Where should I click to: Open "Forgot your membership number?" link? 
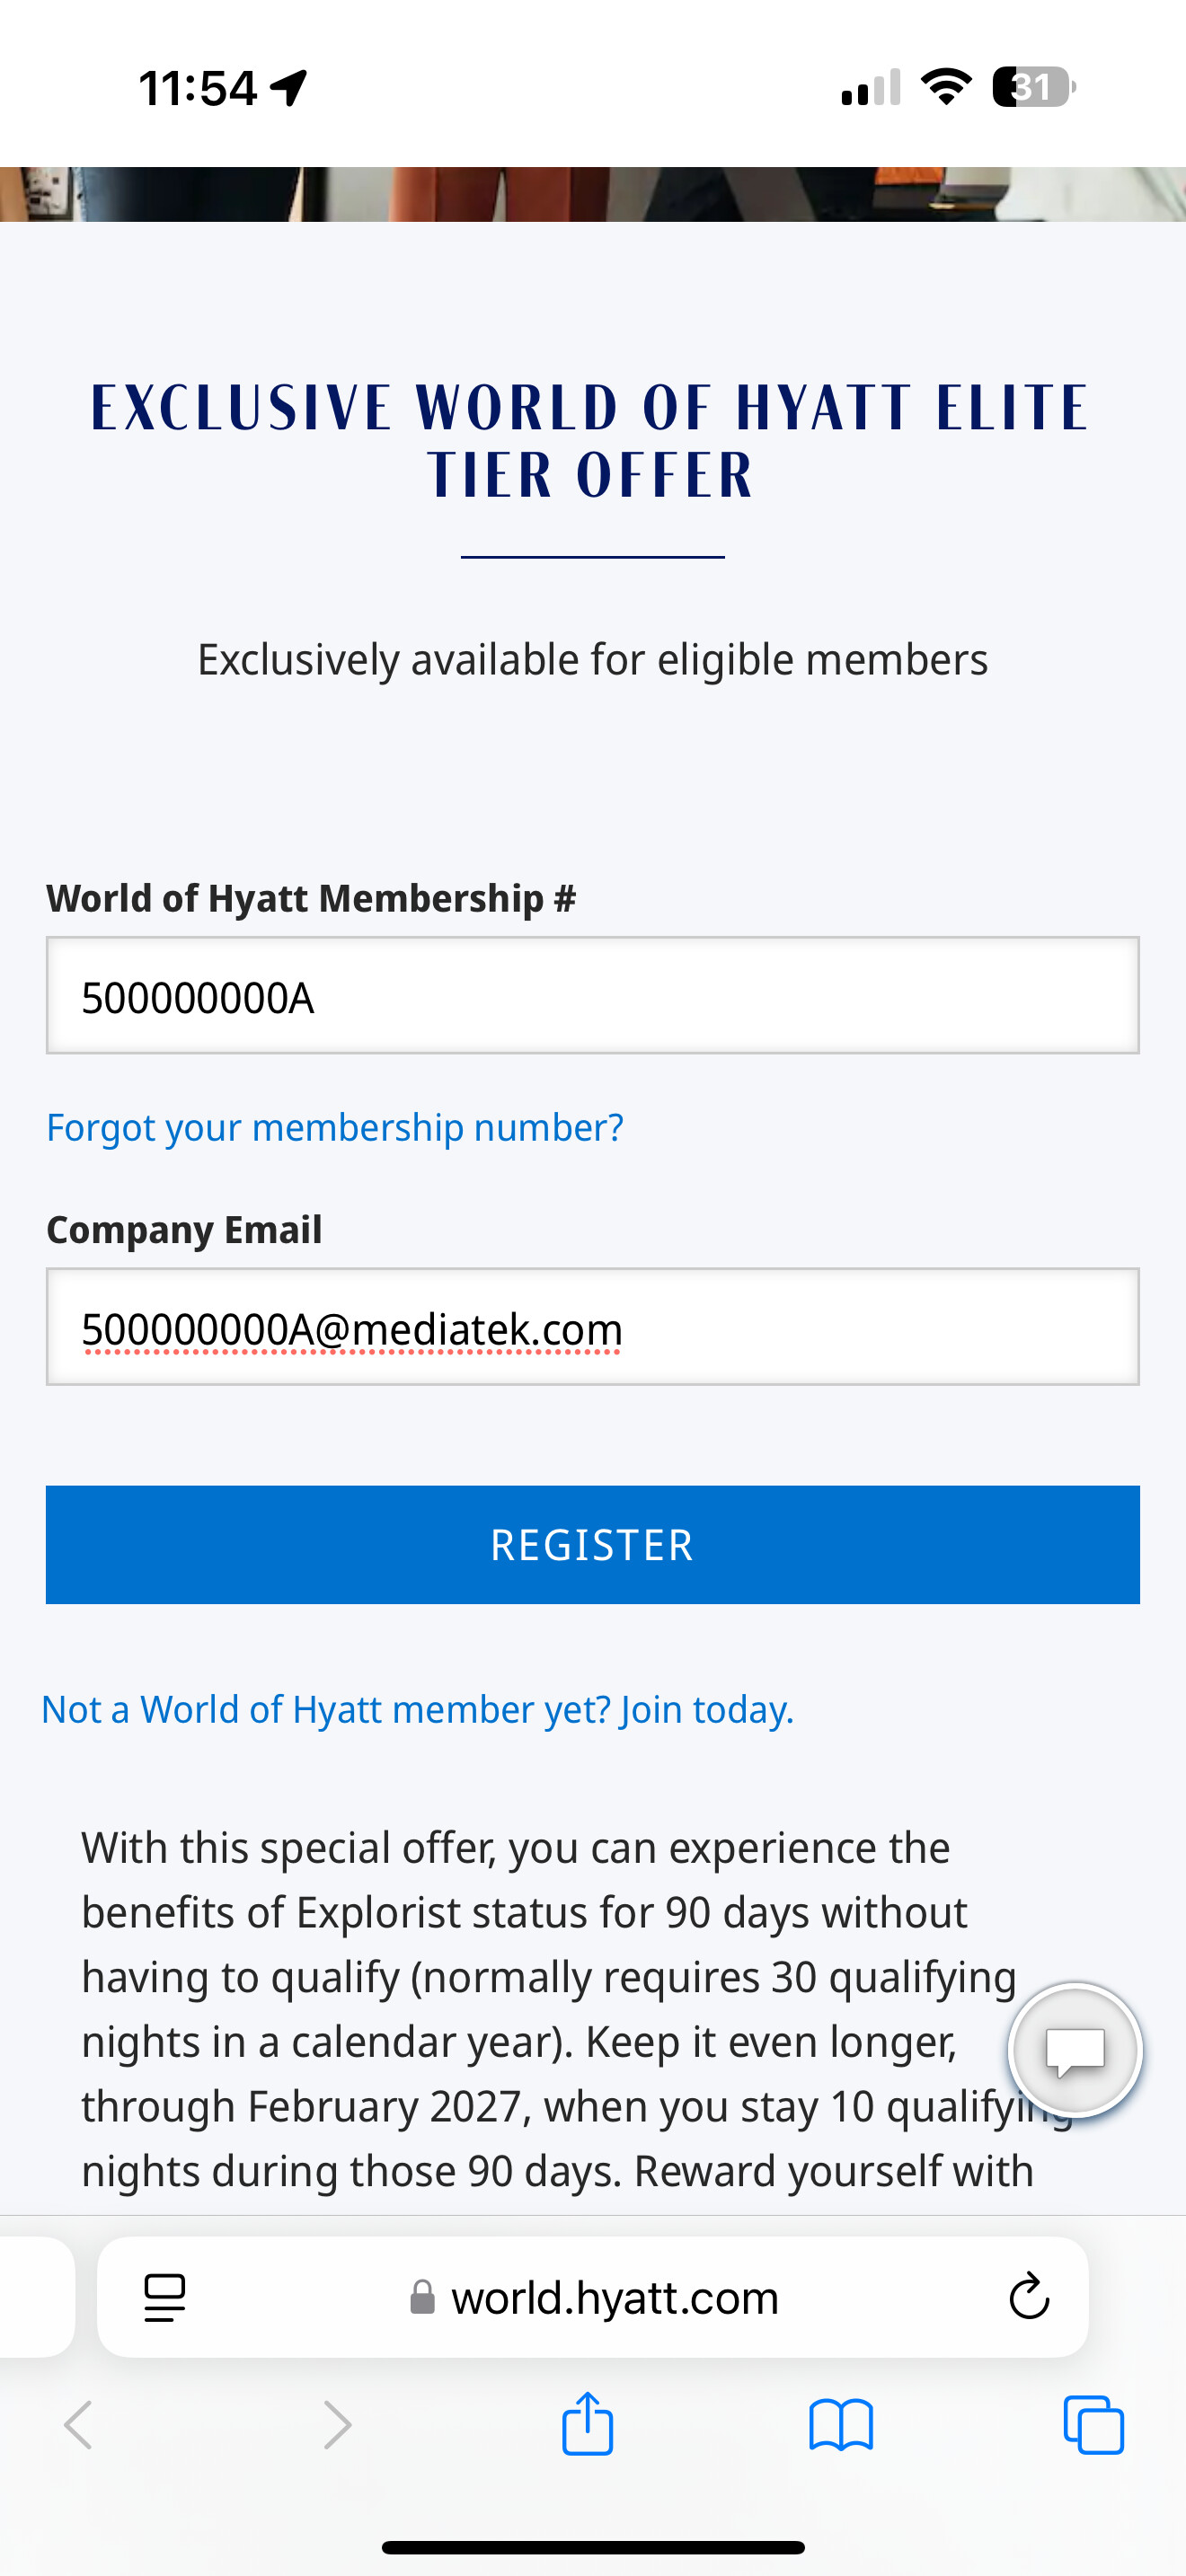click(335, 1128)
